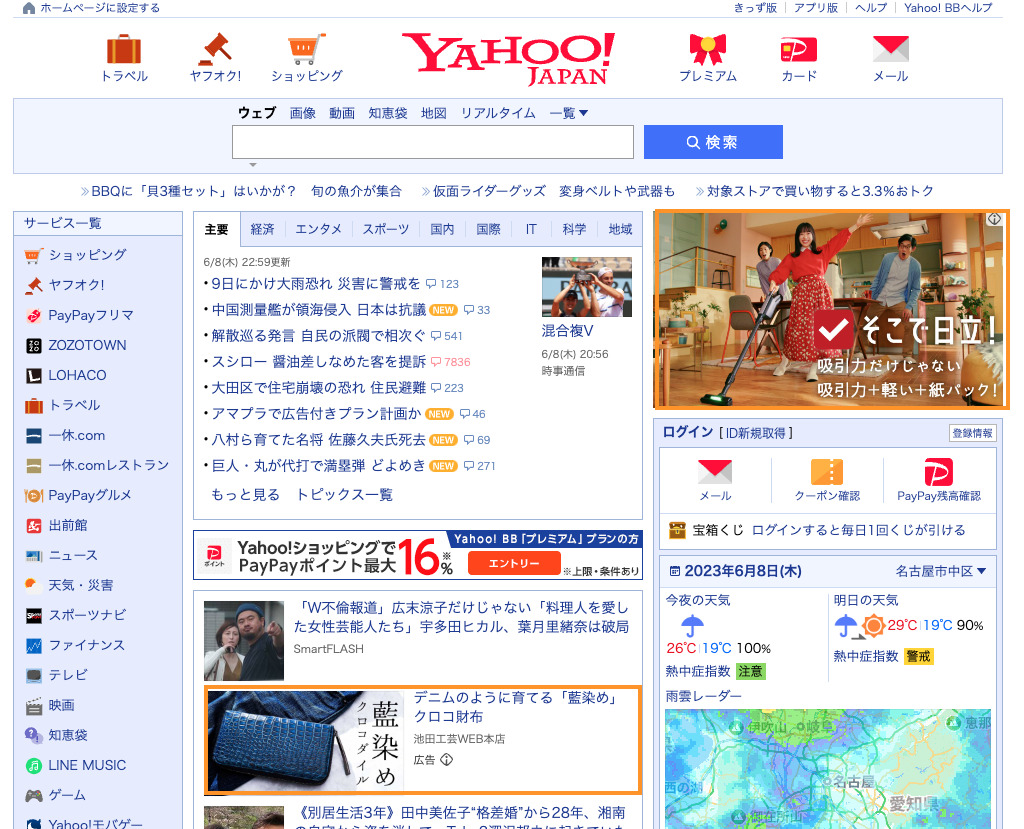Click the home icon beside ホームページに設定する

29,8
